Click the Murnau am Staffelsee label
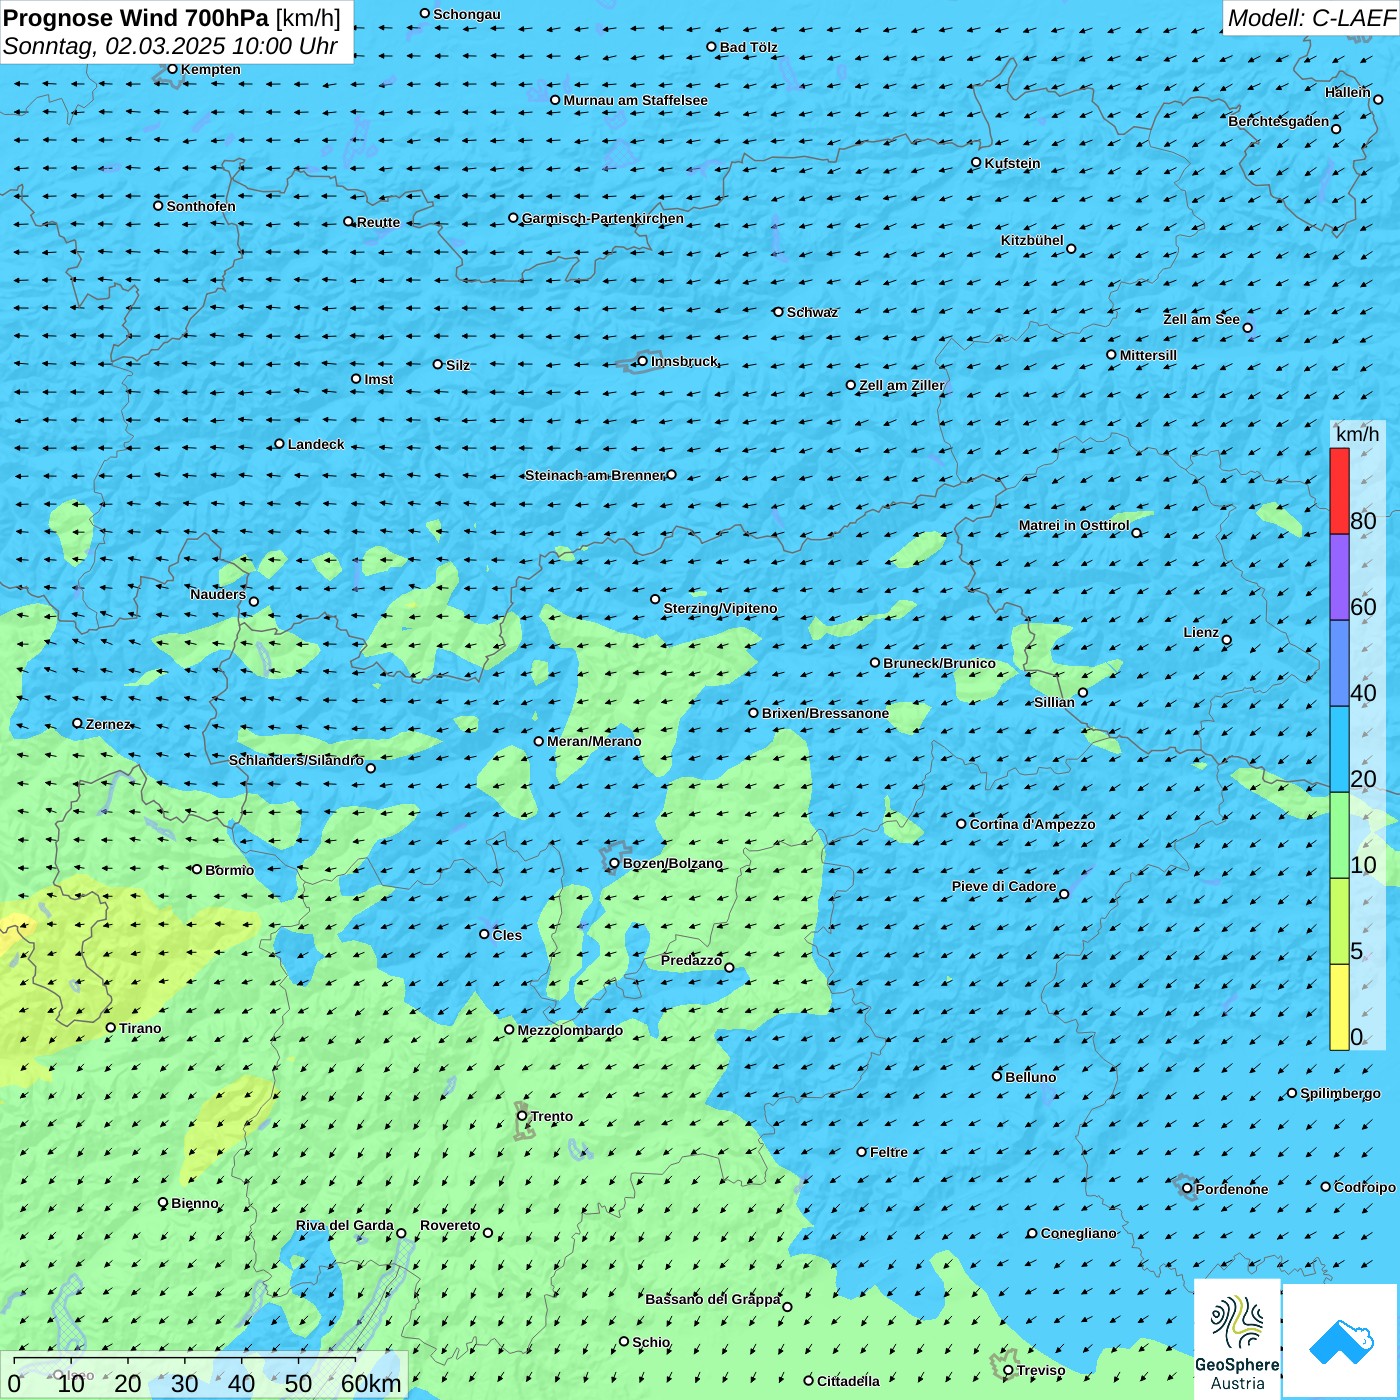The width and height of the screenshot is (1400, 1400). 635,100
